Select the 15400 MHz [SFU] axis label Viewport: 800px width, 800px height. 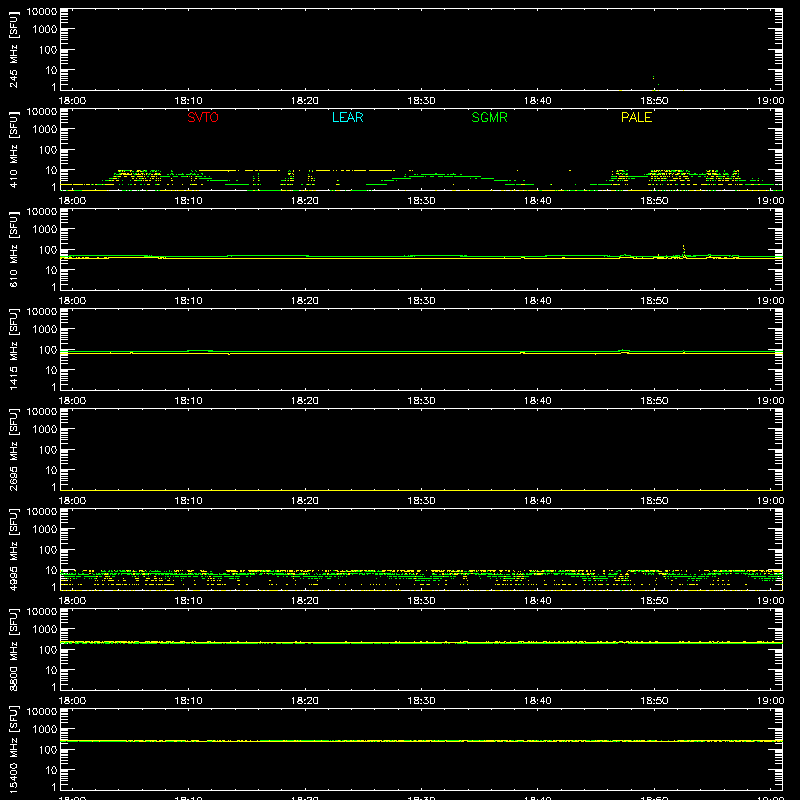[x=14, y=749]
